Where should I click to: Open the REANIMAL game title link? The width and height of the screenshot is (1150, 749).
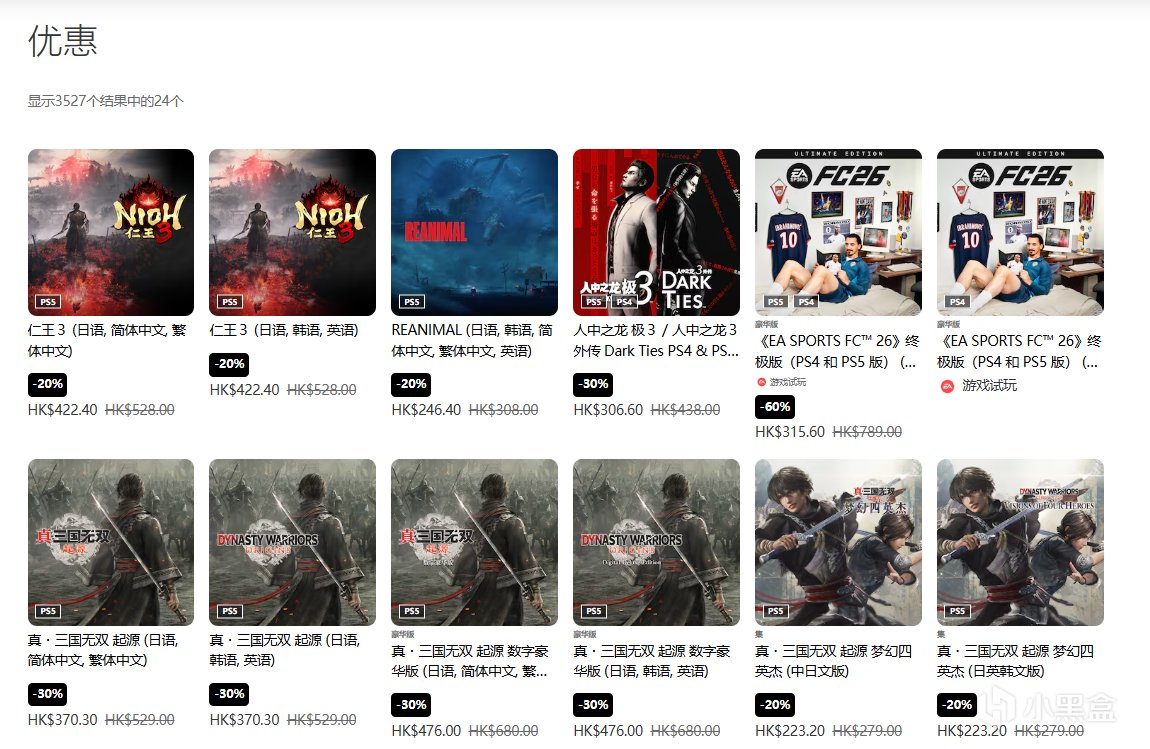[472, 340]
